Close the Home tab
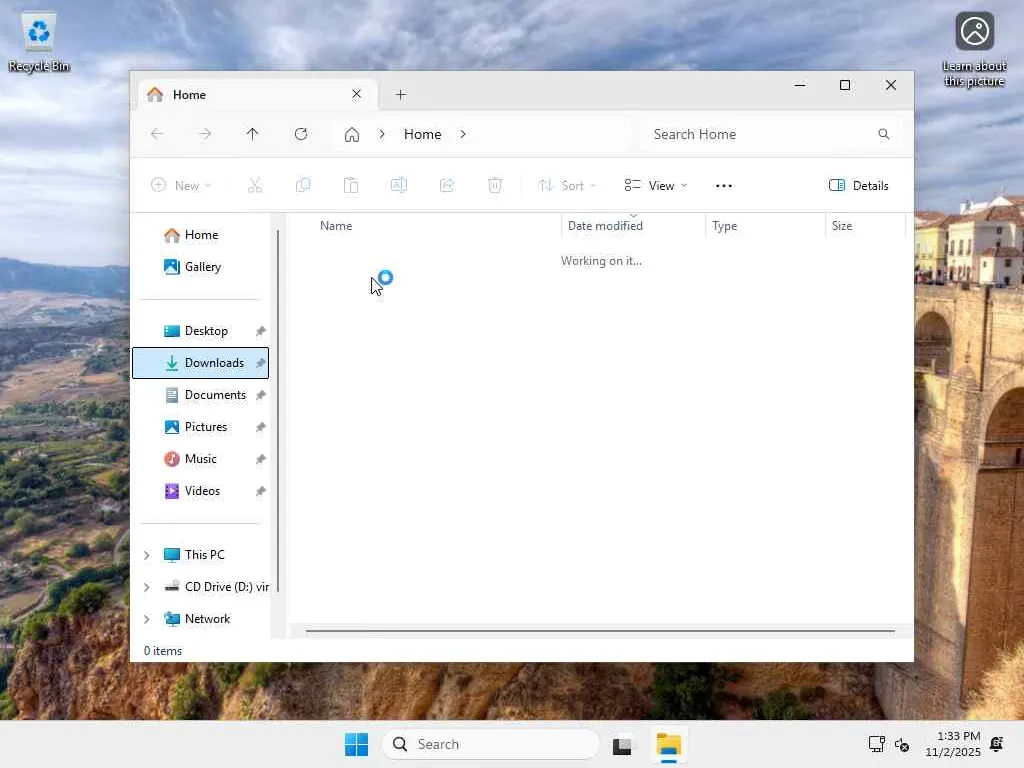Viewport: 1024px width, 768px height. (357, 94)
